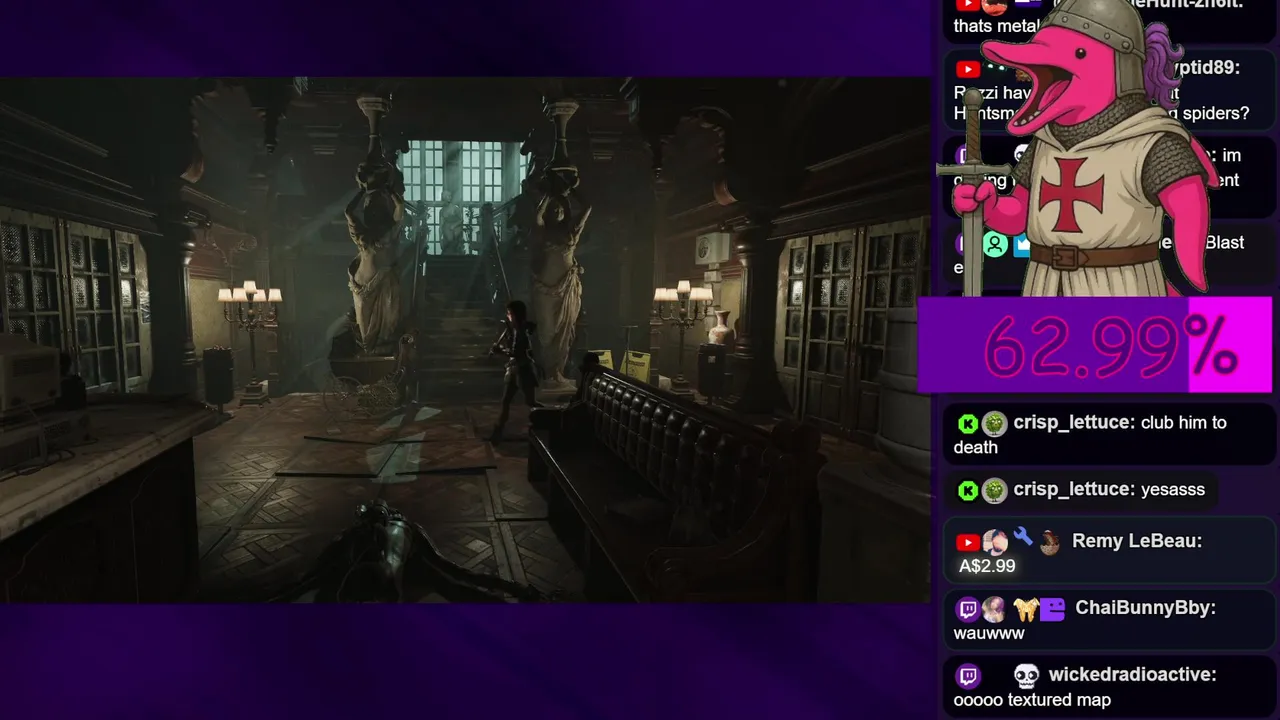This screenshot has width=1280, height=720.
Task: Click the "club him to" message text
Action: tap(1184, 423)
